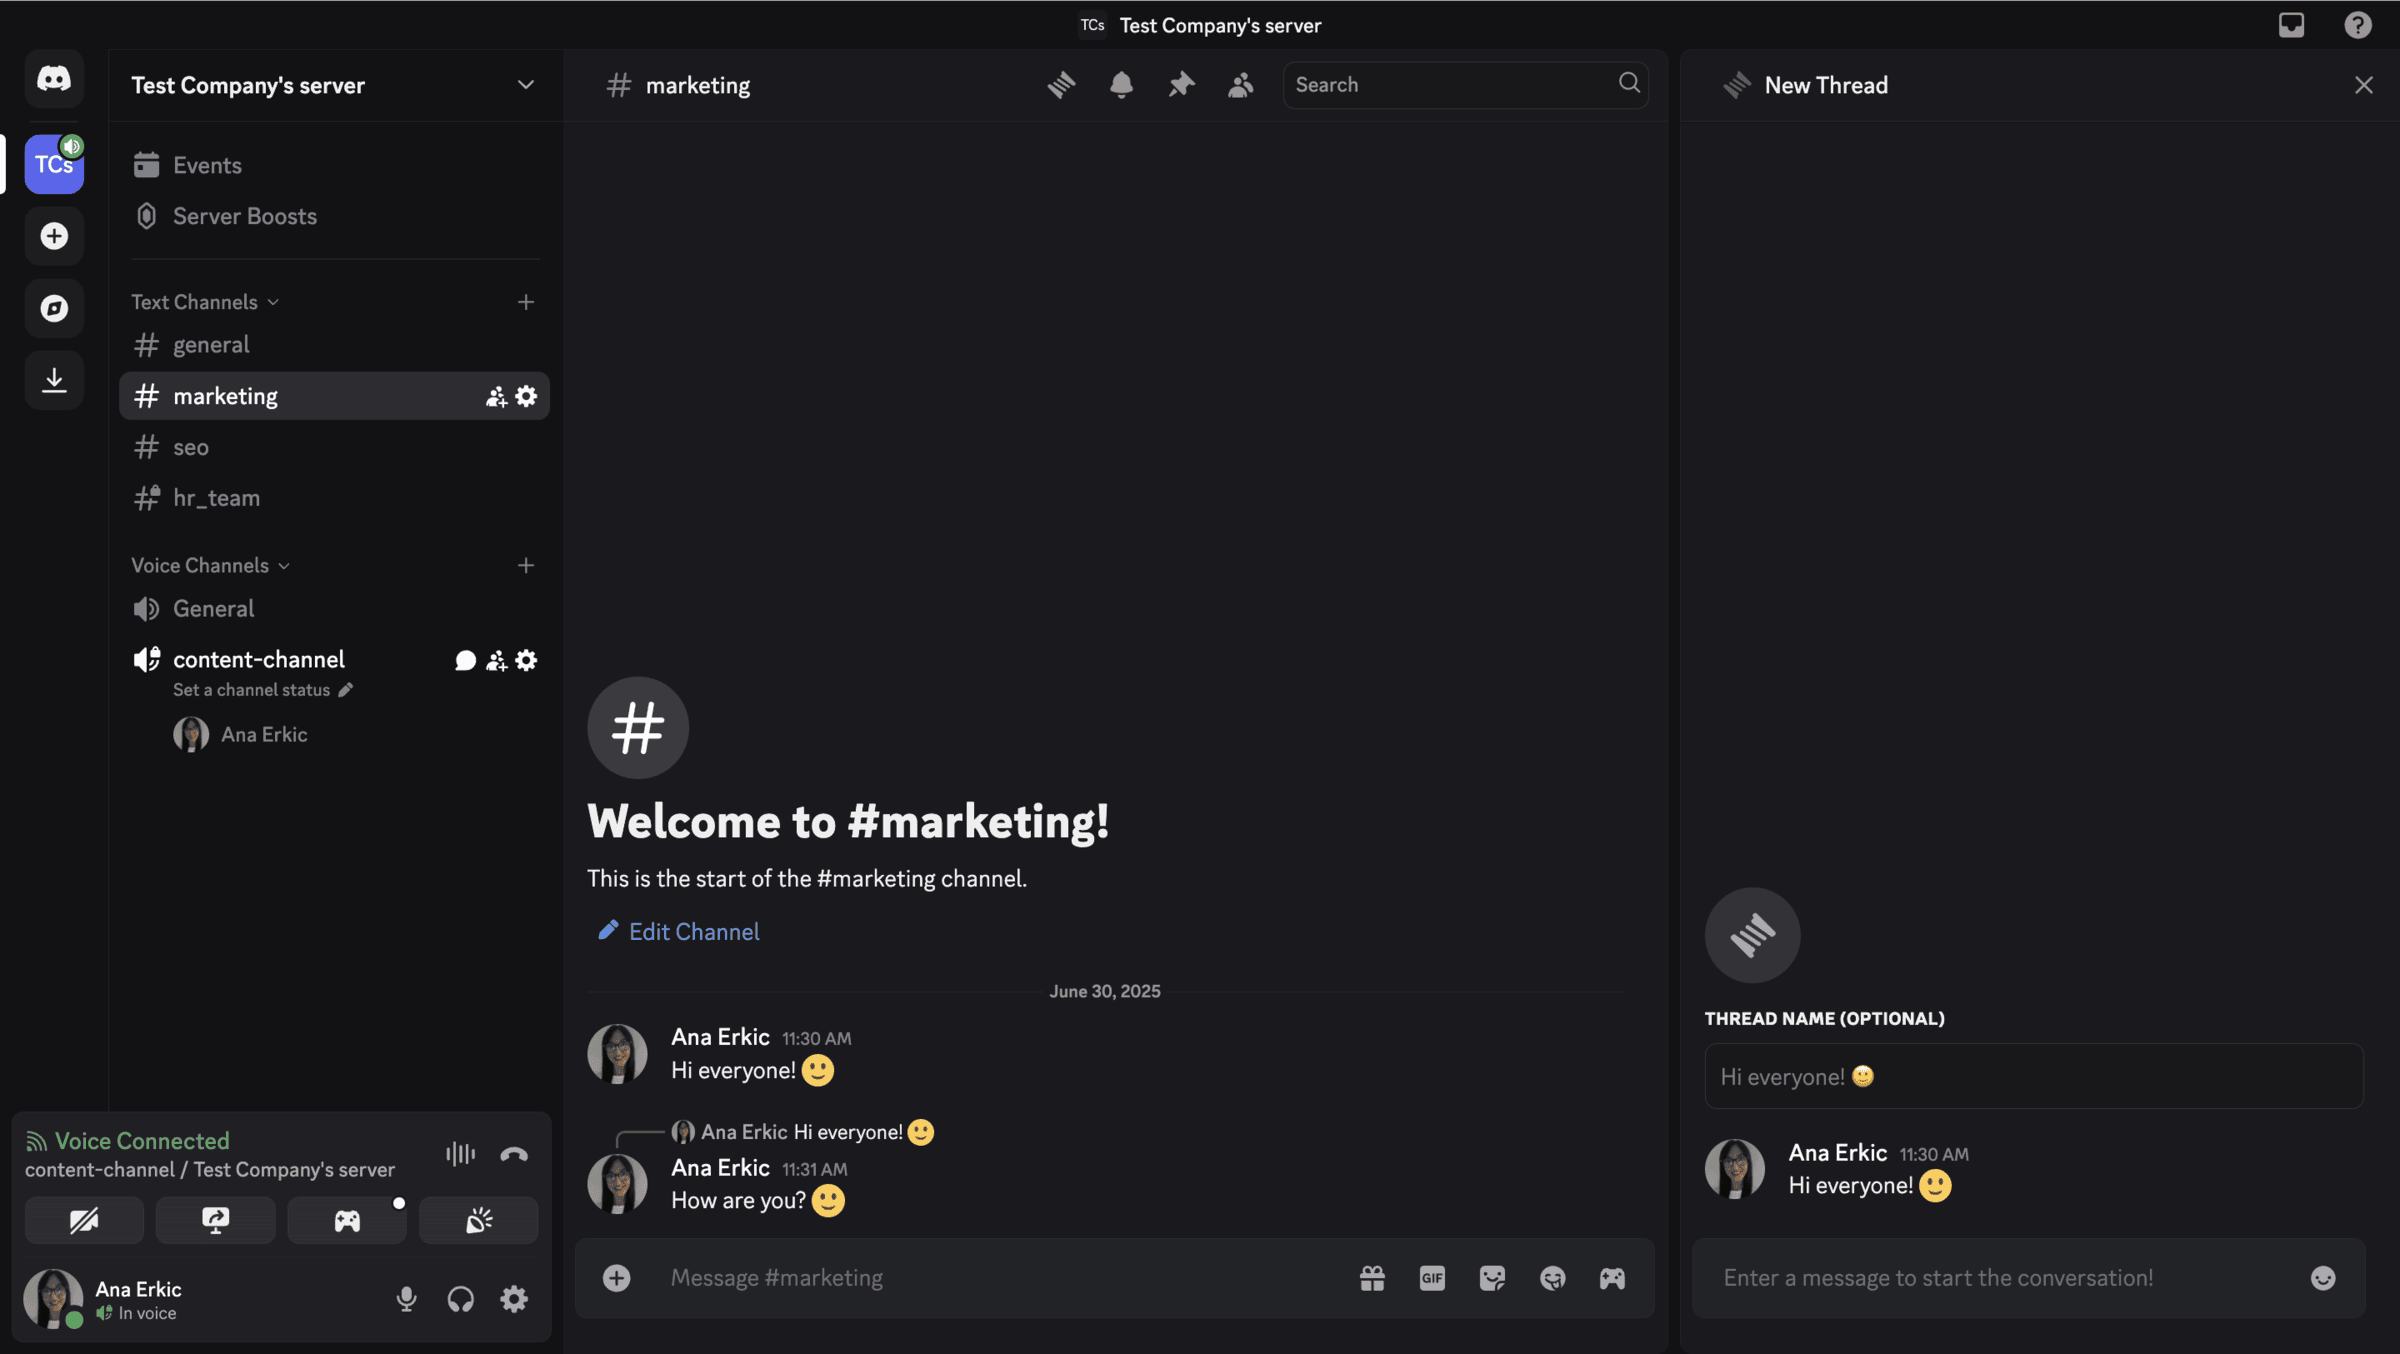Join the General voice channel
2400x1354 pixels.
(x=334, y=608)
